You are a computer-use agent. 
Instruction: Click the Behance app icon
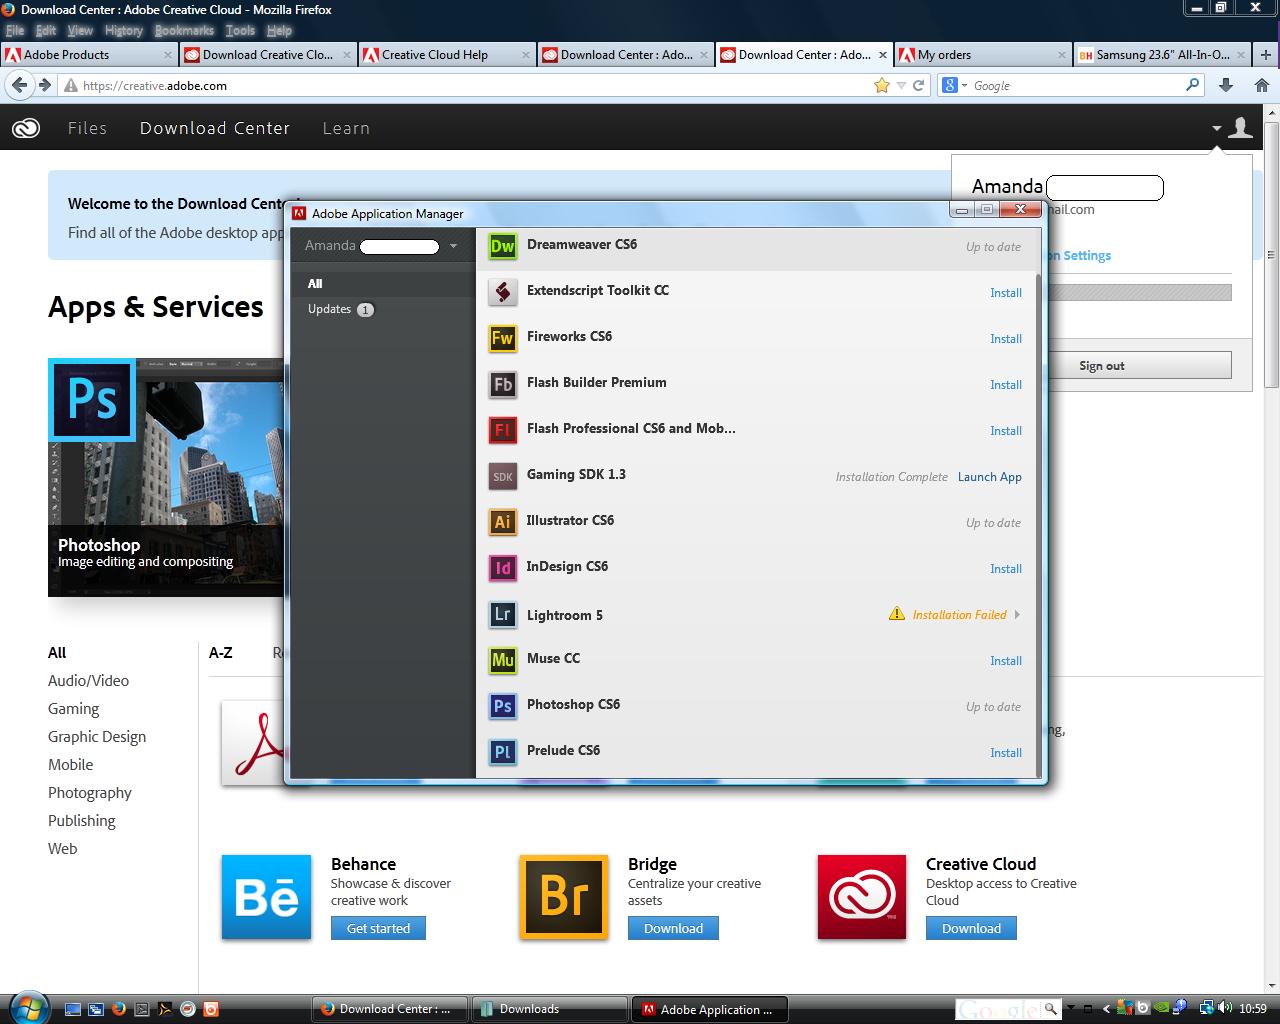pos(266,897)
